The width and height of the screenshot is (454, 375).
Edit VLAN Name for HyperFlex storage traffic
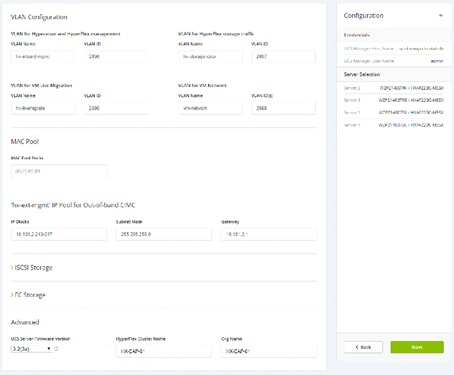pos(210,56)
